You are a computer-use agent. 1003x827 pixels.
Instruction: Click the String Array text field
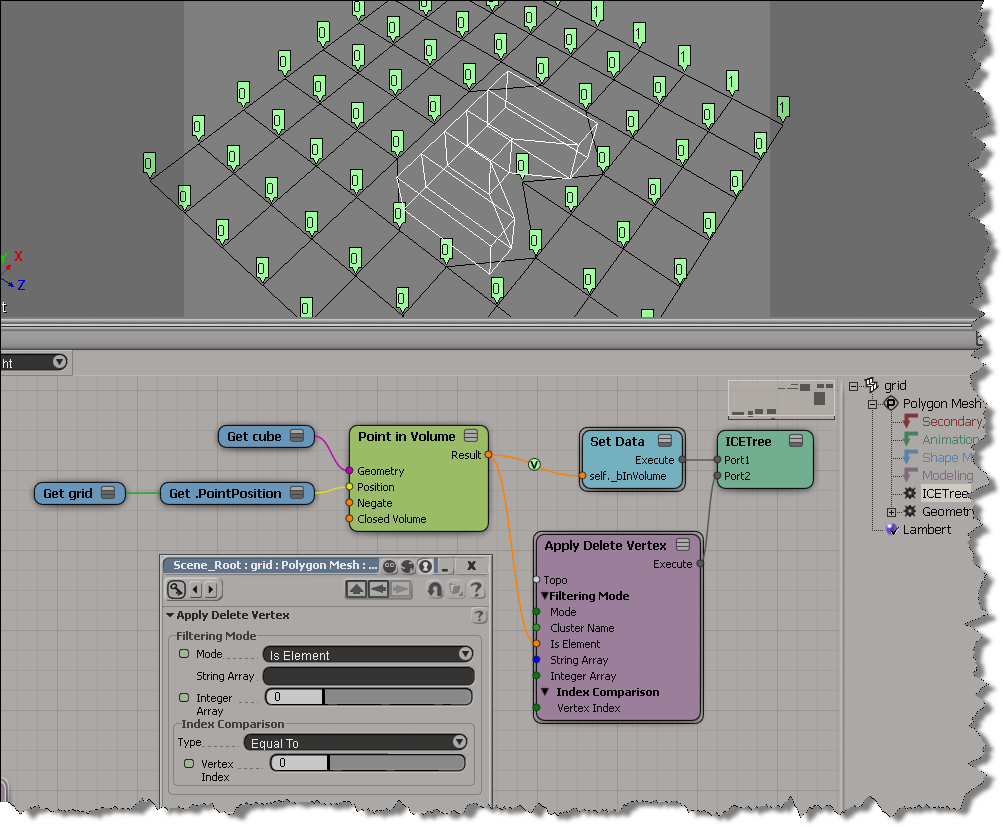[x=367, y=676]
